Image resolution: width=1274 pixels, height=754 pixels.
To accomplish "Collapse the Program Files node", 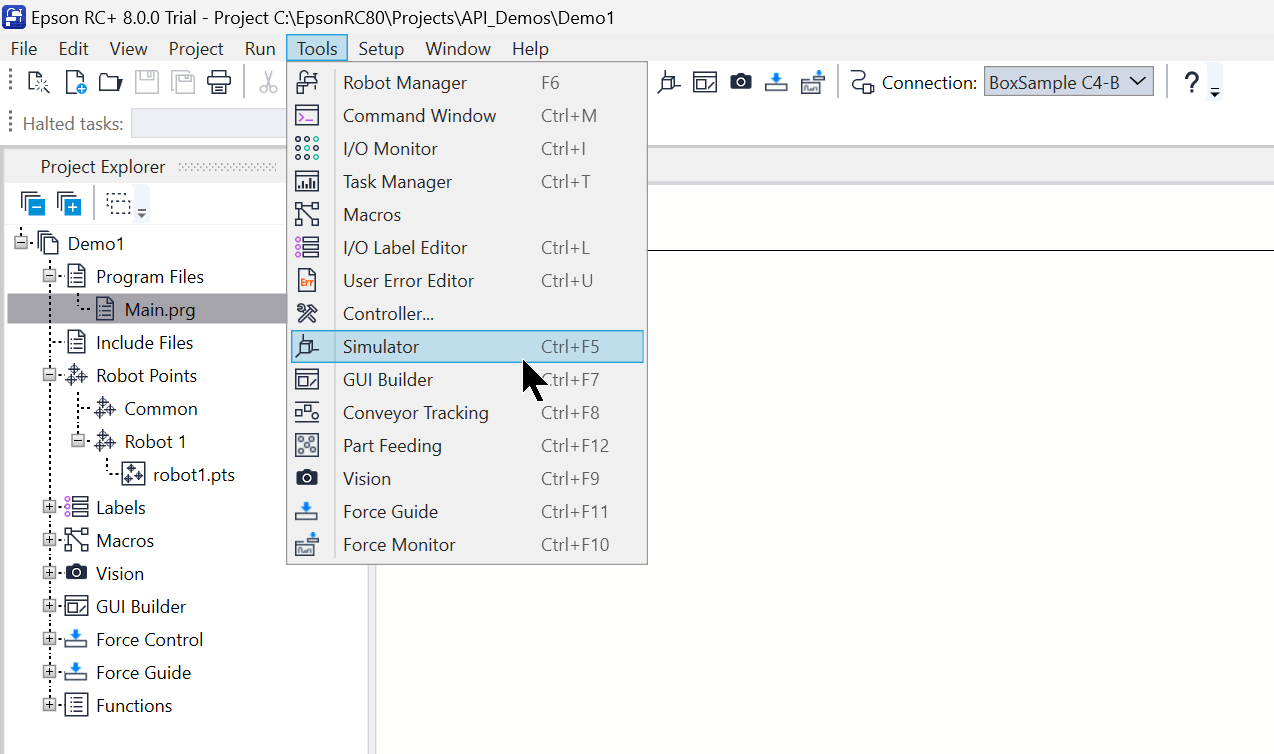I will pyautogui.click(x=49, y=276).
